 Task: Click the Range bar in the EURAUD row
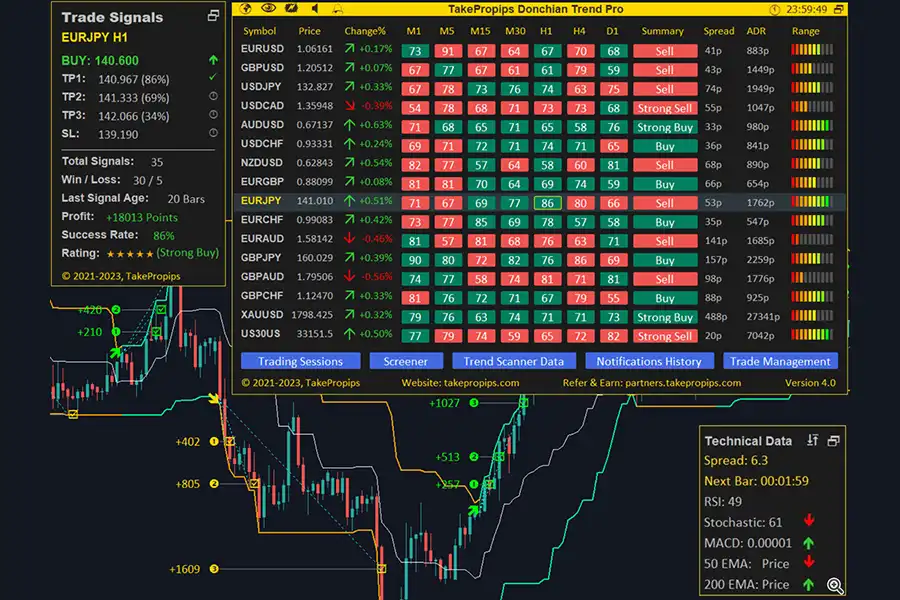tap(812, 240)
